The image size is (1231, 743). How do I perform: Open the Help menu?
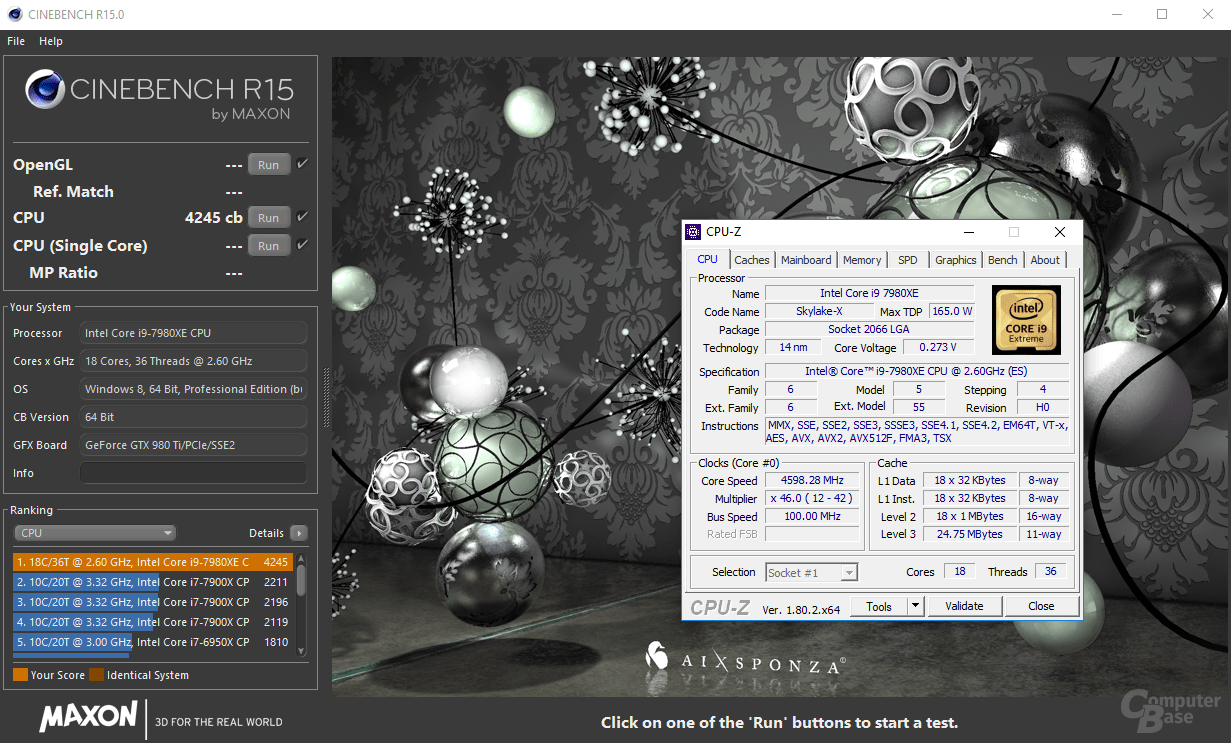point(51,41)
